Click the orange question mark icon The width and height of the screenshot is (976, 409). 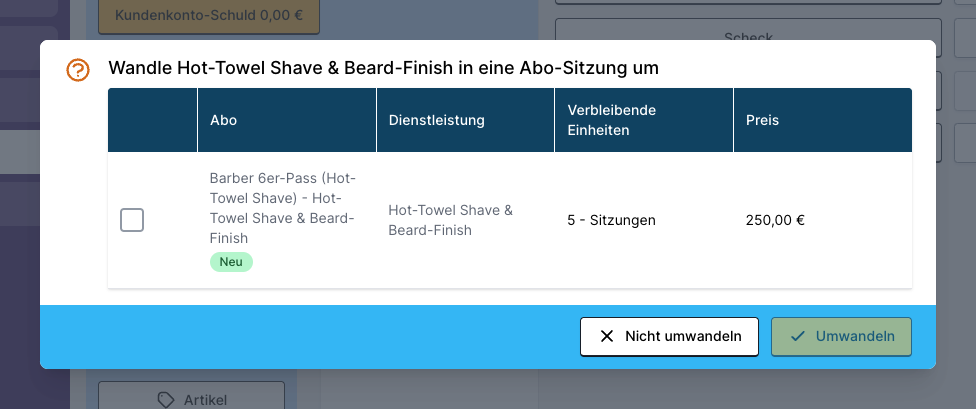(x=78, y=70)
